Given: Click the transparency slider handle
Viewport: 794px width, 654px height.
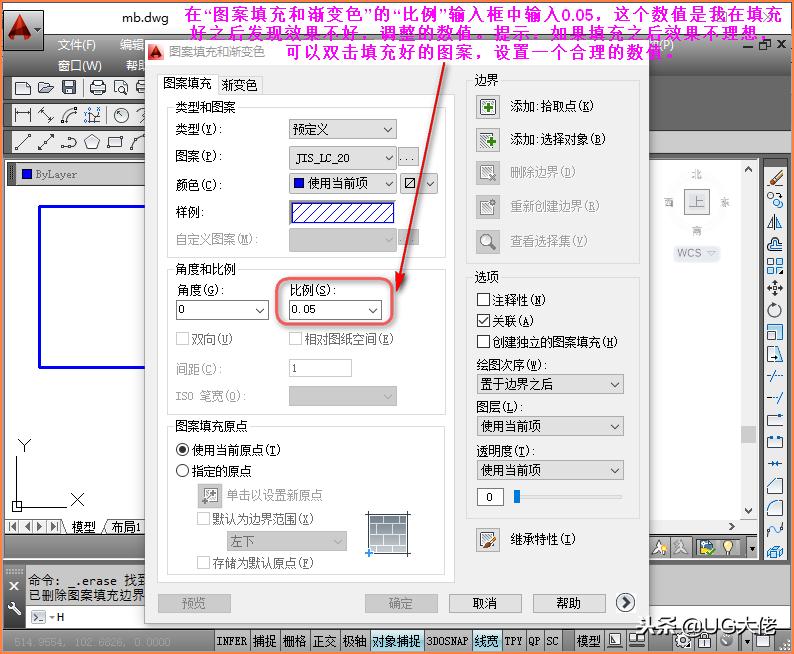Looking at the screenshot, I should pos(517,497).
